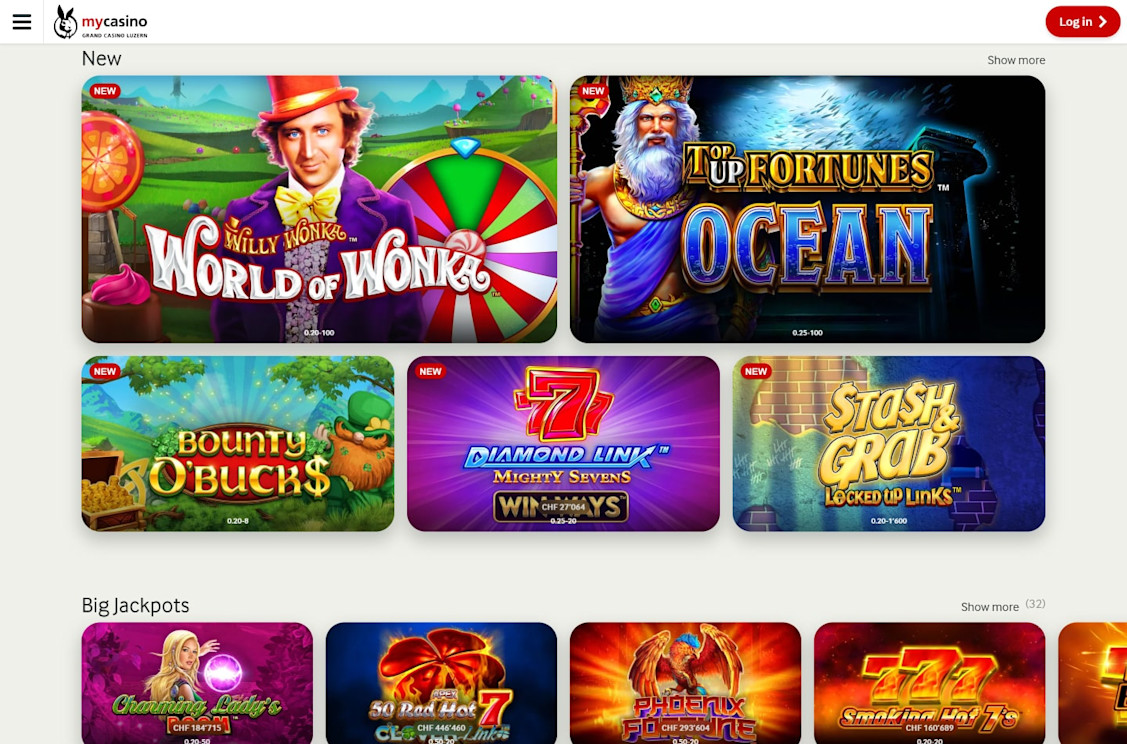This screenshot has height=744, width=1127.
Task: Click Show more beside the New heading
Action: (x=1016, y=60)
